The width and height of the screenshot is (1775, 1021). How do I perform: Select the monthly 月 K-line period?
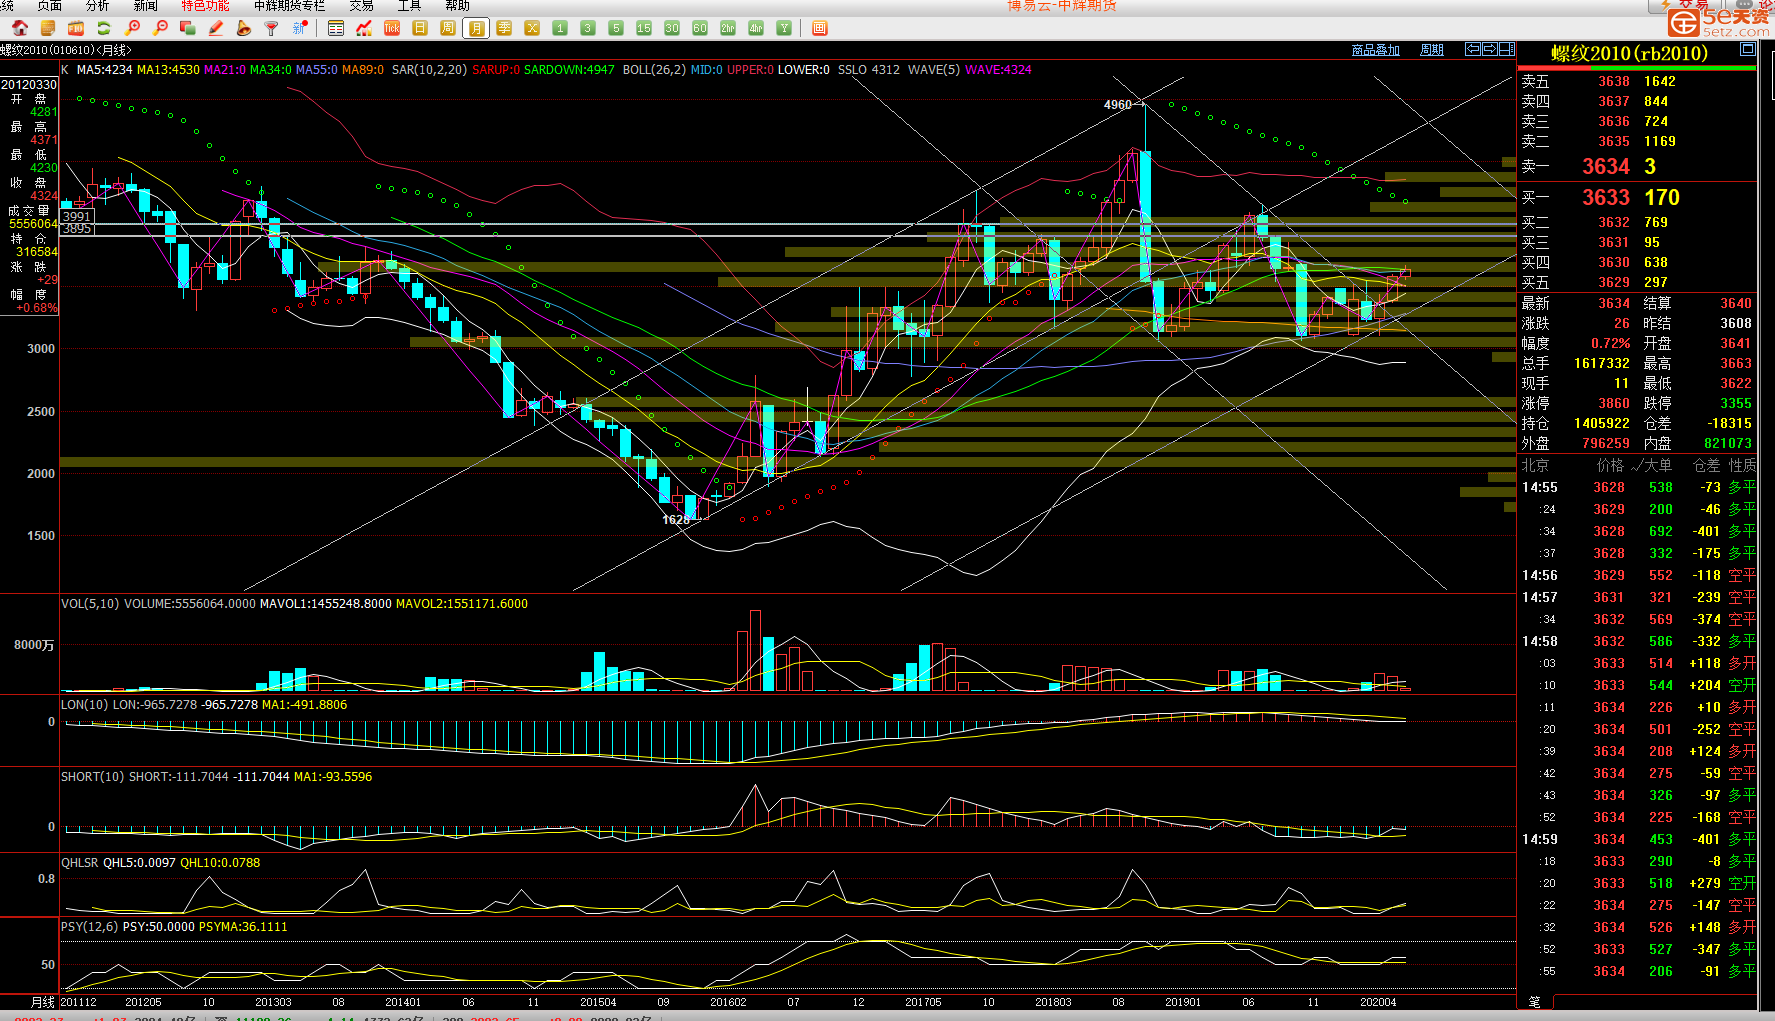(476, 28)
